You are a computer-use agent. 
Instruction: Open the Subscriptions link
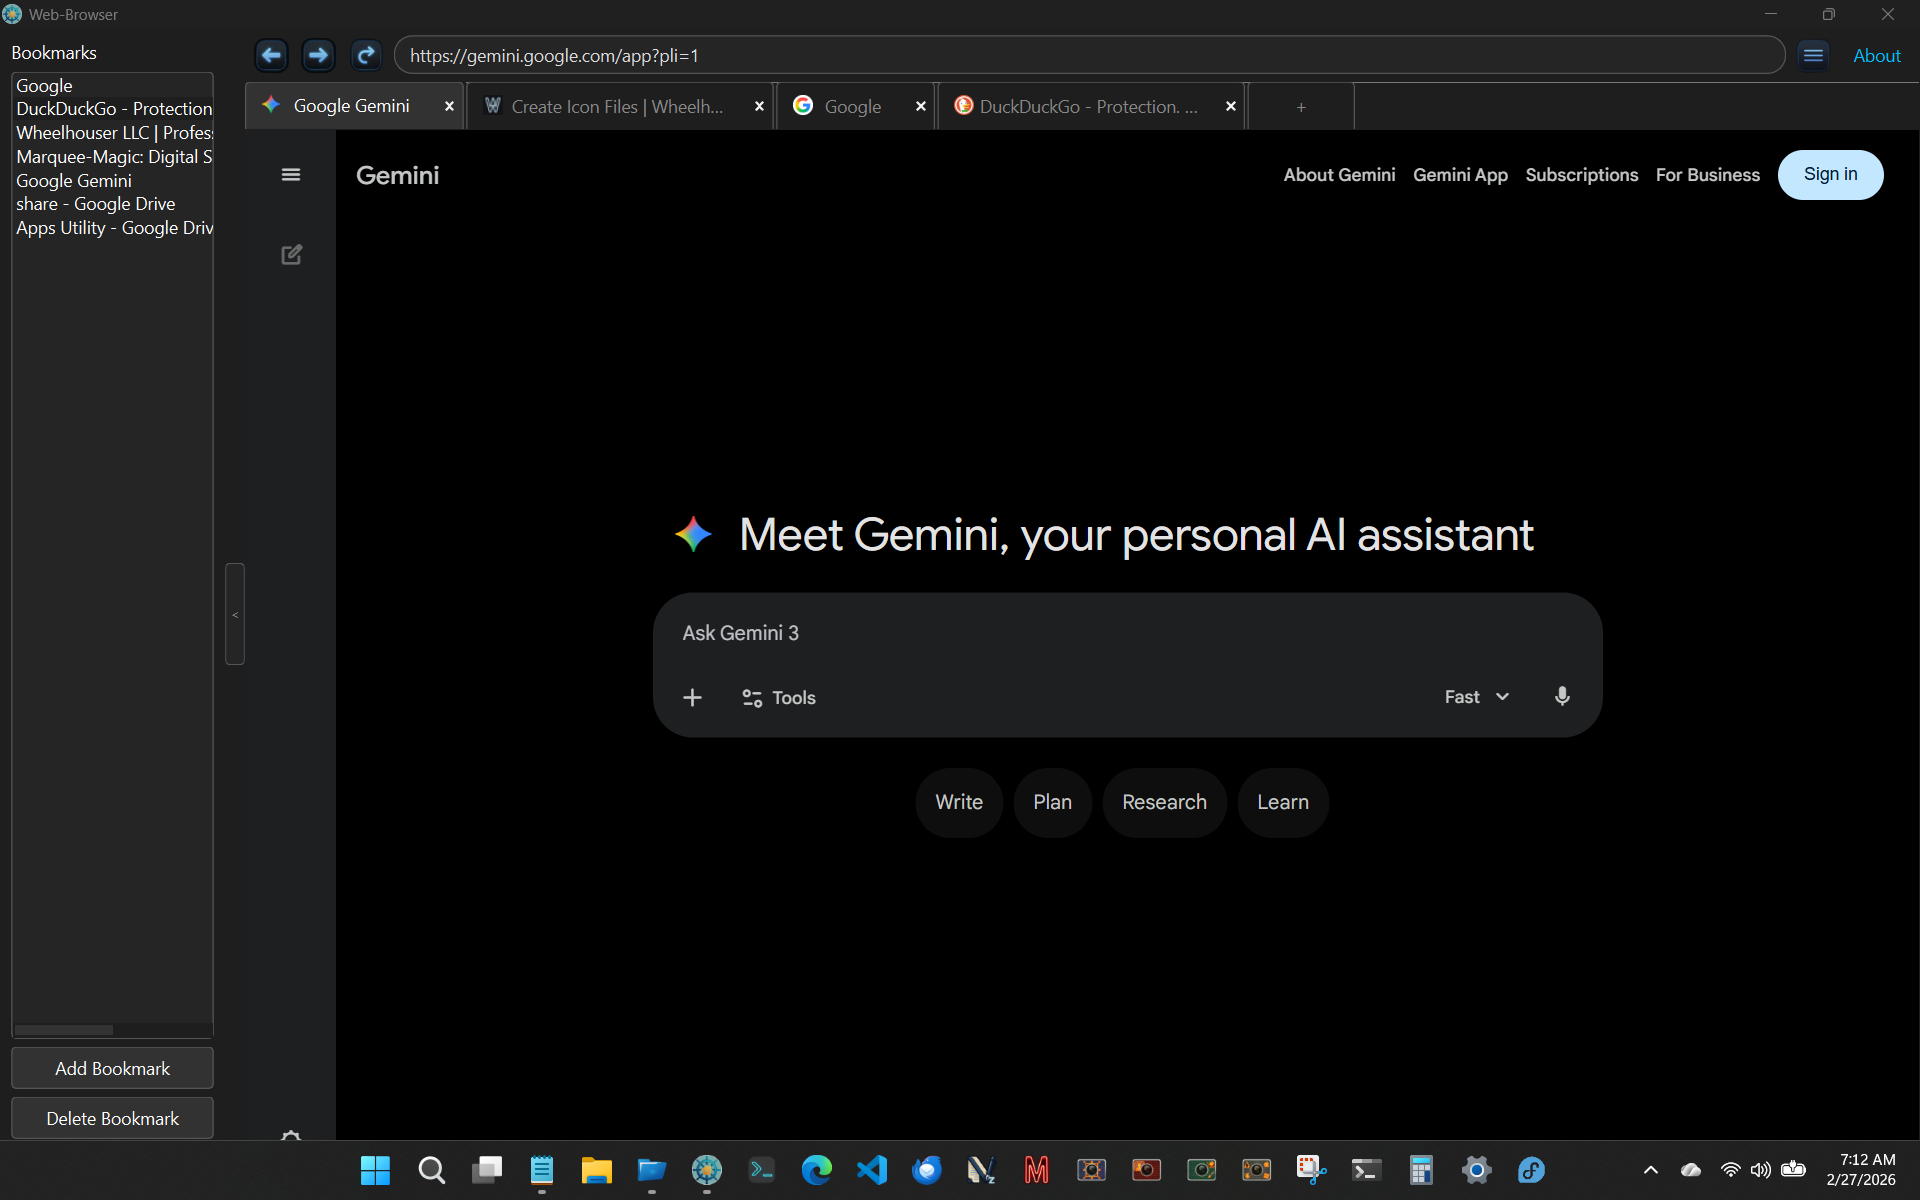click(1581, 175)
